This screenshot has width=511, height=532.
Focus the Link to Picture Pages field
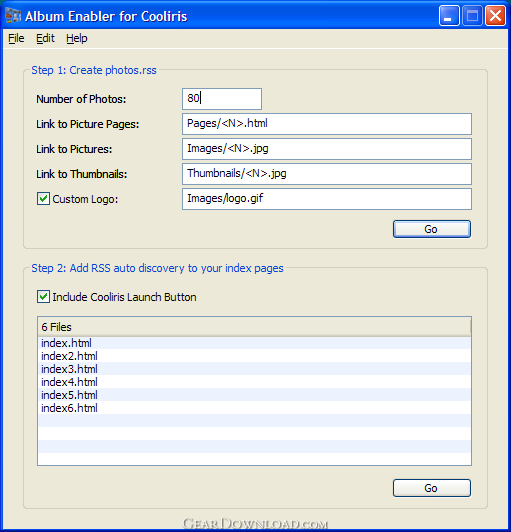click(327, 124)
